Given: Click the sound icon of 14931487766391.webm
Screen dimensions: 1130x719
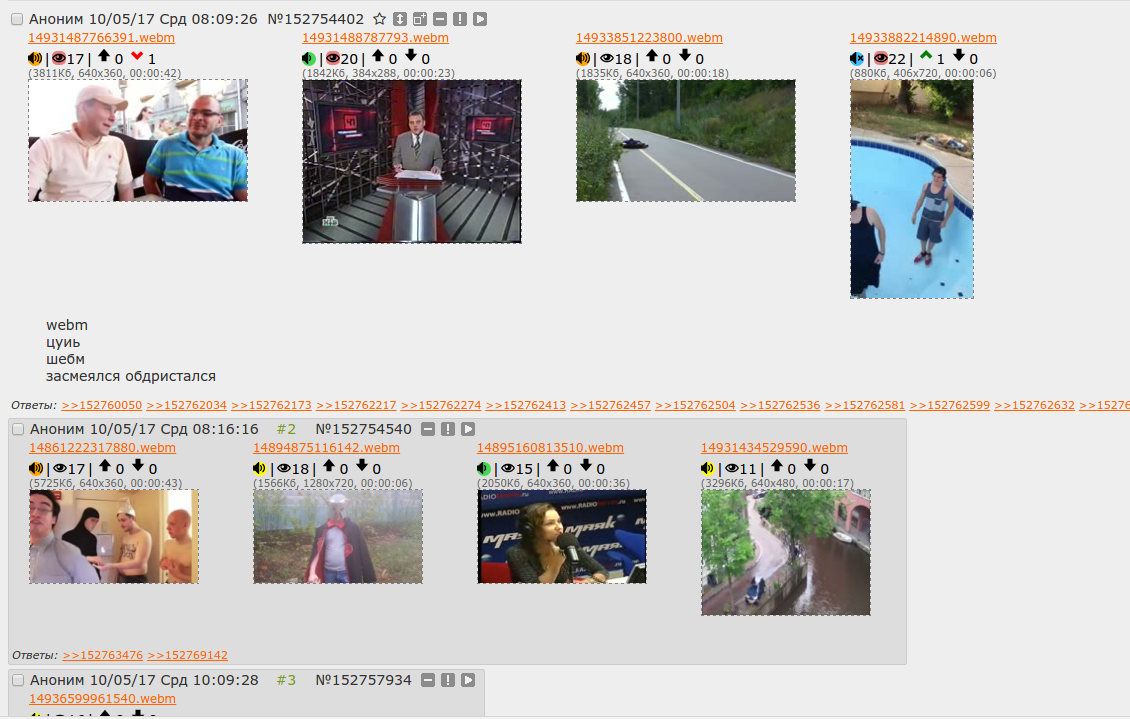Looking at the screenshot, I should [35, 58].
